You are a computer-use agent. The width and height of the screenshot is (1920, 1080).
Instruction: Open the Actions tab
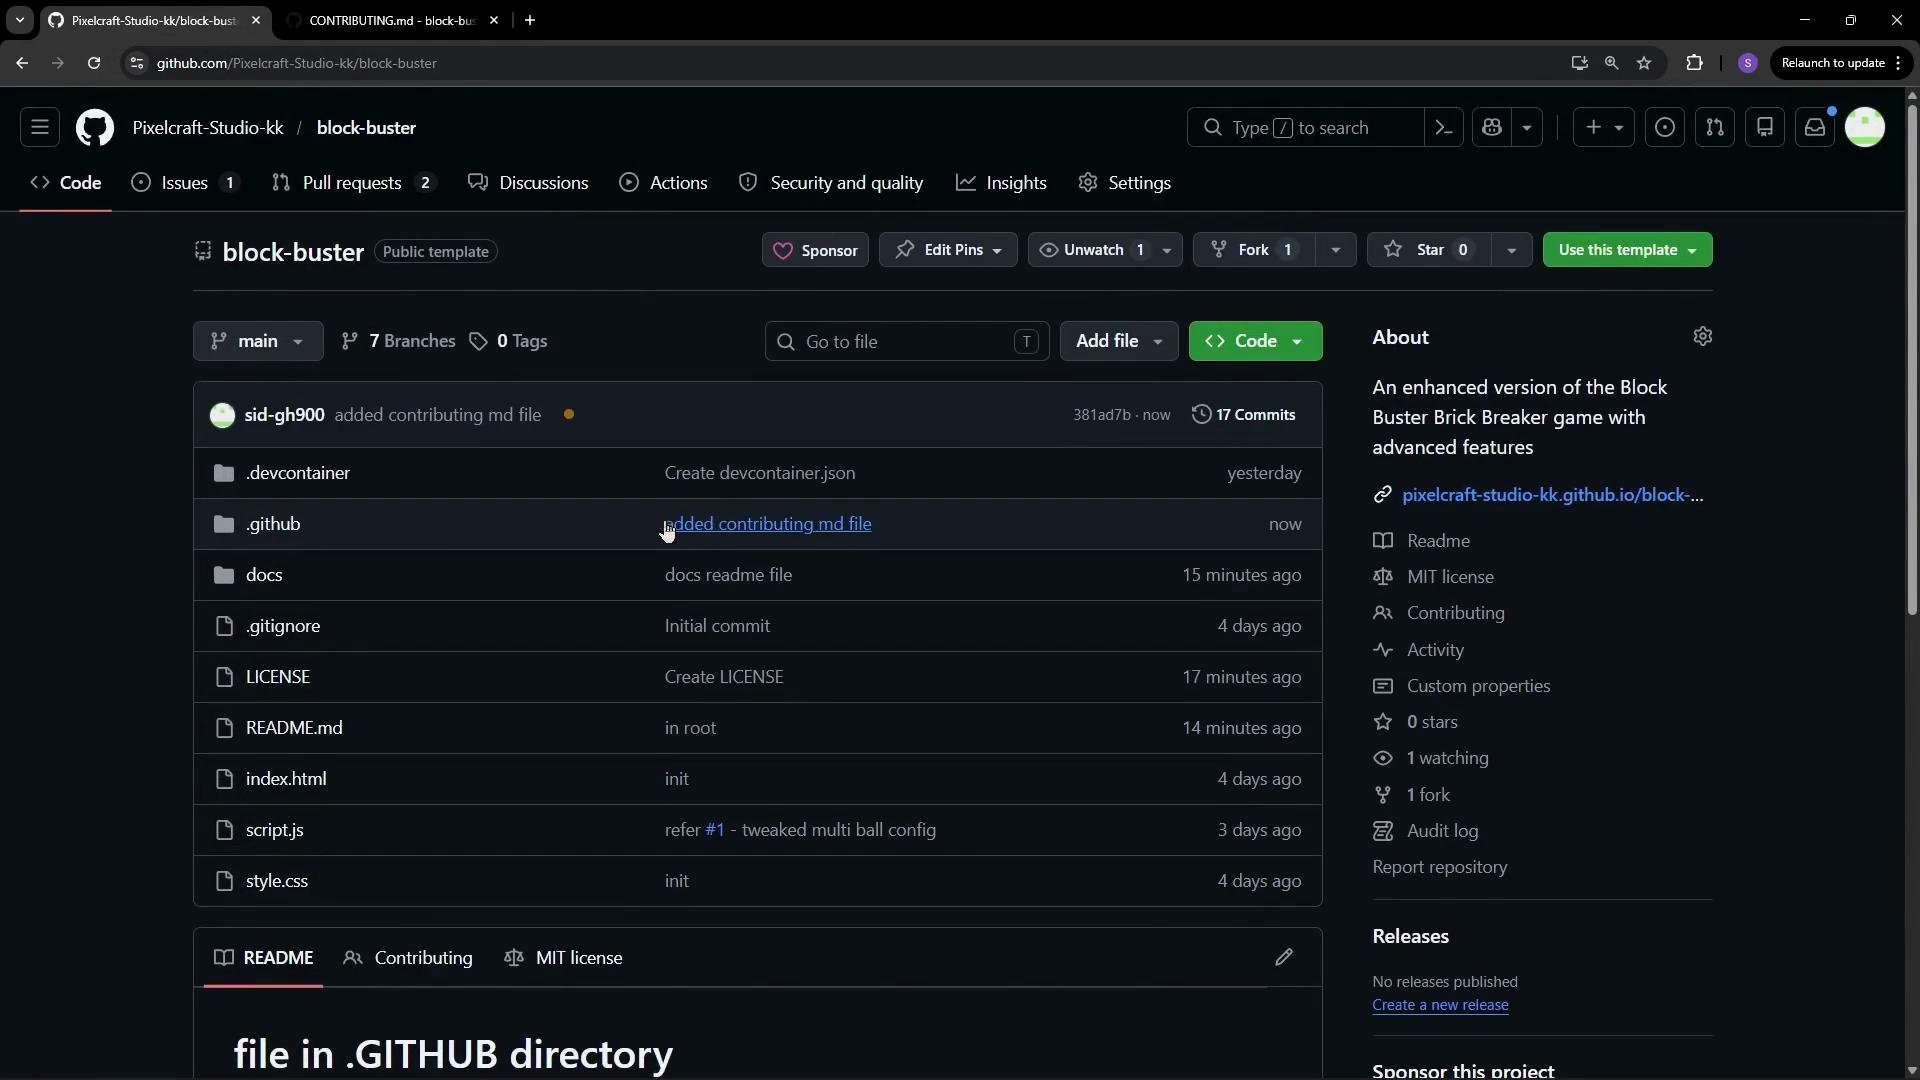click(x=663, y=183)
